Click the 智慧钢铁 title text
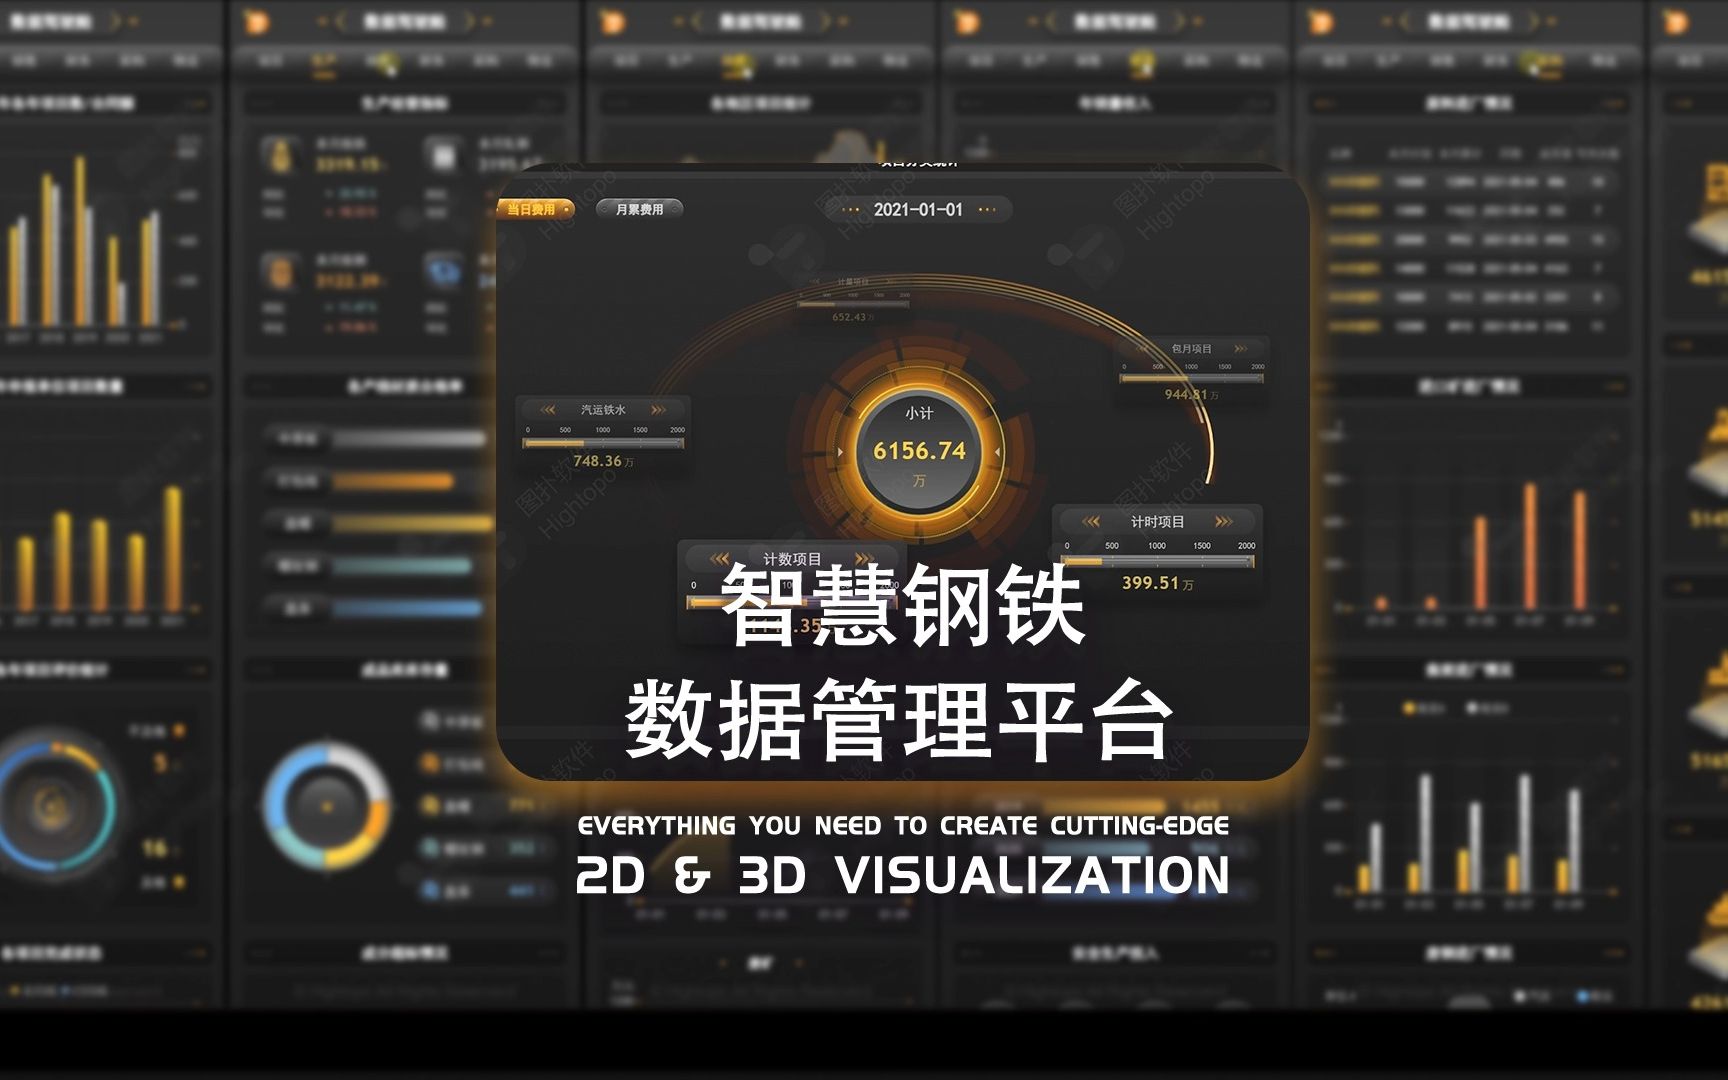The height and width of the screenshot is (1080, 1728). click(902, 605)
